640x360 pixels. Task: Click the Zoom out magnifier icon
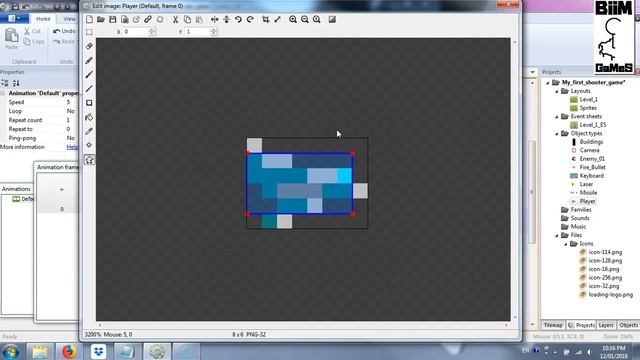(x=304, y=19)
